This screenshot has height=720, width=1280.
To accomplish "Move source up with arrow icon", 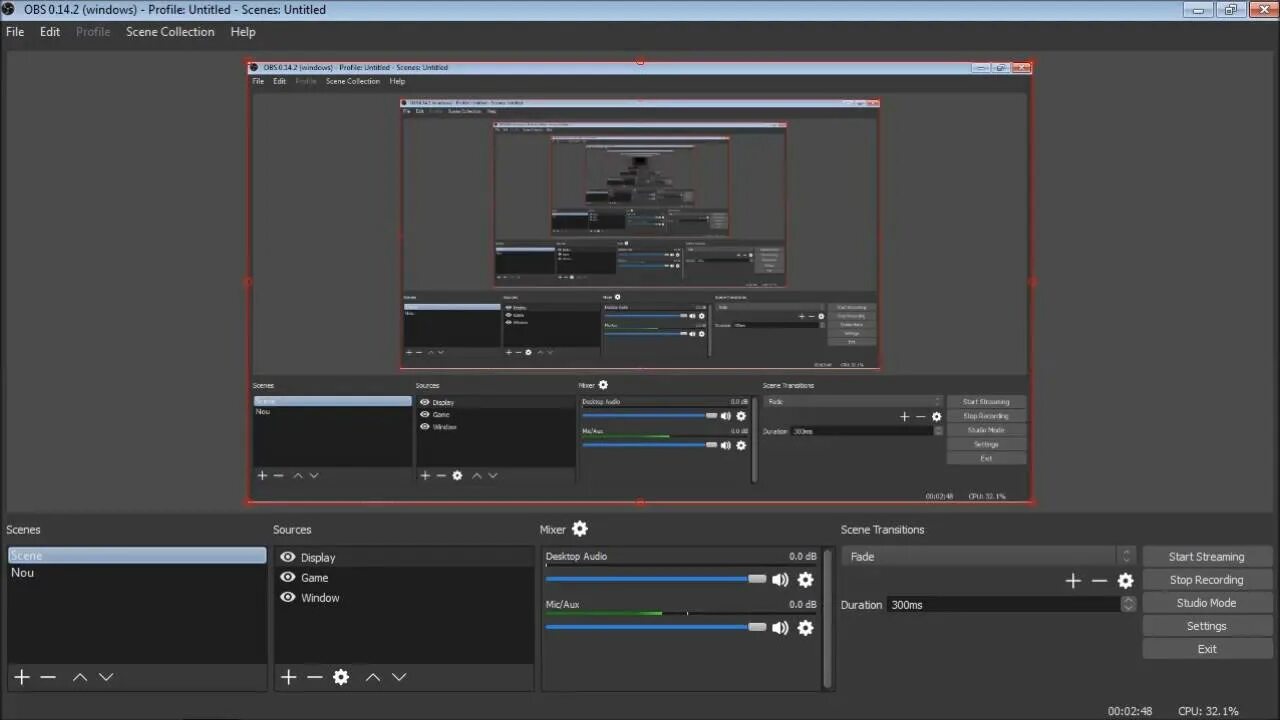I will click(373, 677).
